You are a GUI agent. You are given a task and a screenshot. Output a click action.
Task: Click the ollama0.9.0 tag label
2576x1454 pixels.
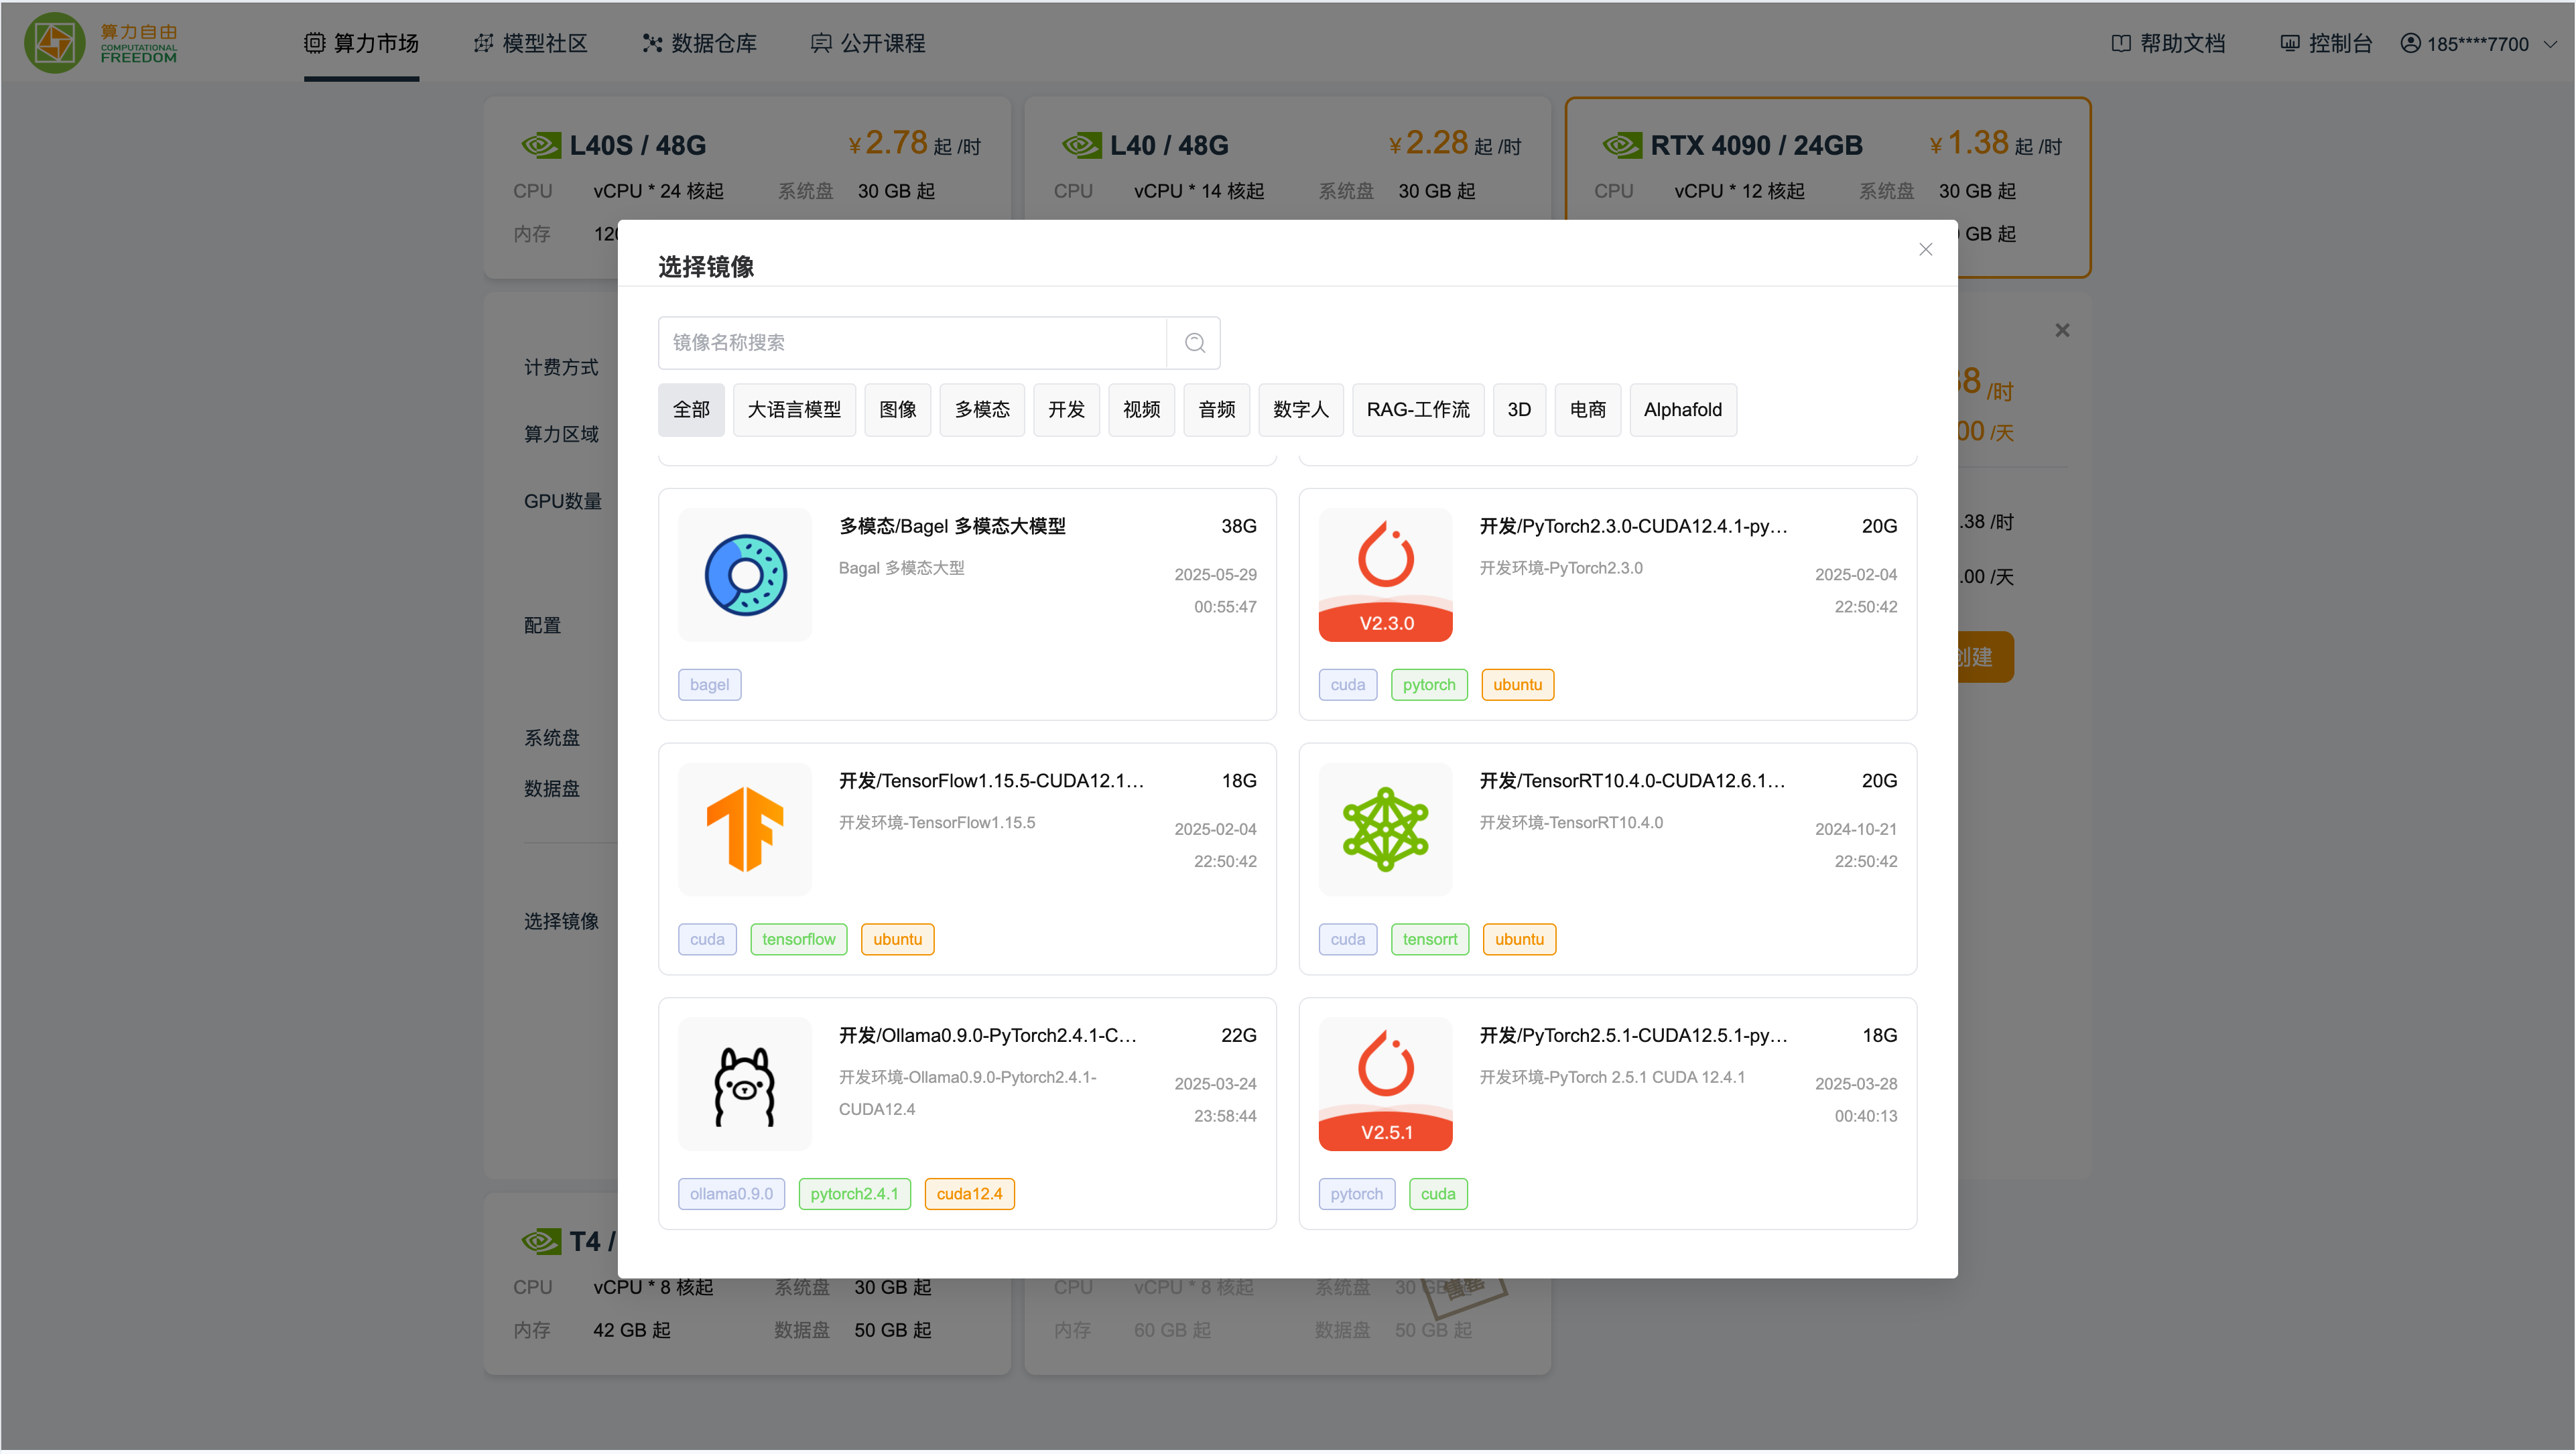pyautogui.click(x=731, y=1194)
